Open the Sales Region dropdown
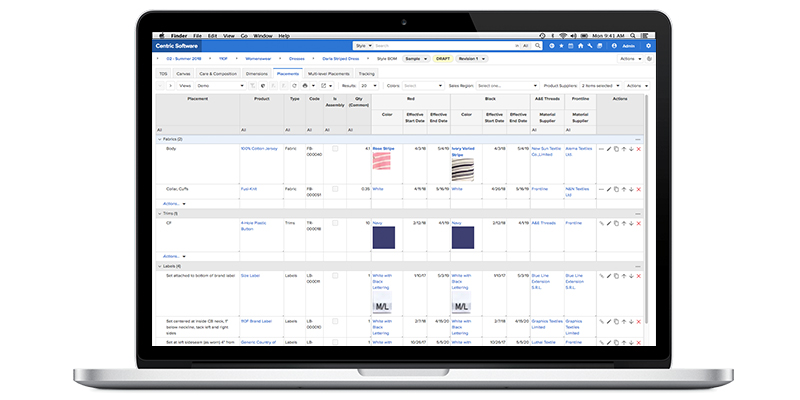This screenshot has height=400, width=800. 506,86
